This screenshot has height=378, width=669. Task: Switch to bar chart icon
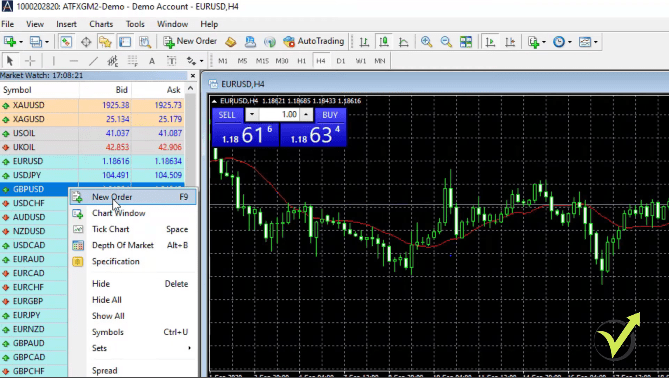[364, 41]
